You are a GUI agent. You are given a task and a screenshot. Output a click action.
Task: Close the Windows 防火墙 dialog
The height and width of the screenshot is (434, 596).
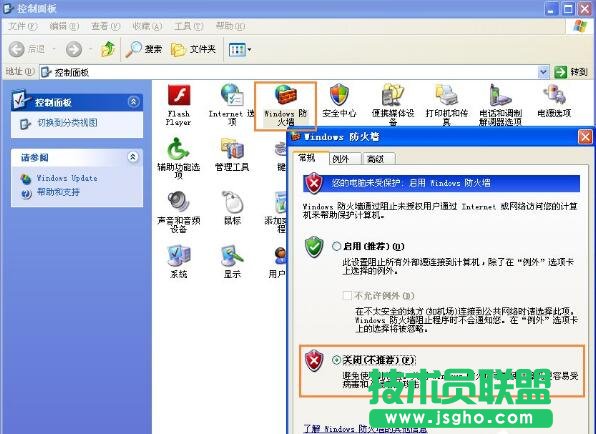[585, 137]
